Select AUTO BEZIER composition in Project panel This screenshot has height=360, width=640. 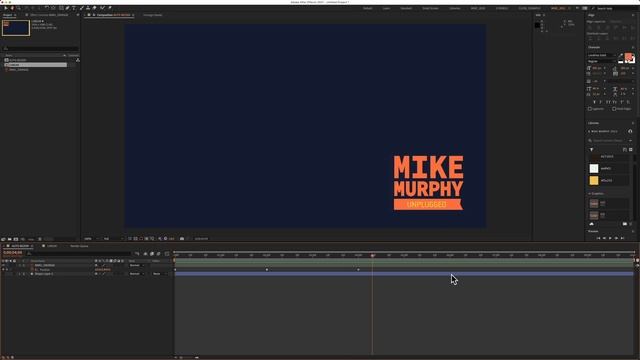tap(18, 60)
